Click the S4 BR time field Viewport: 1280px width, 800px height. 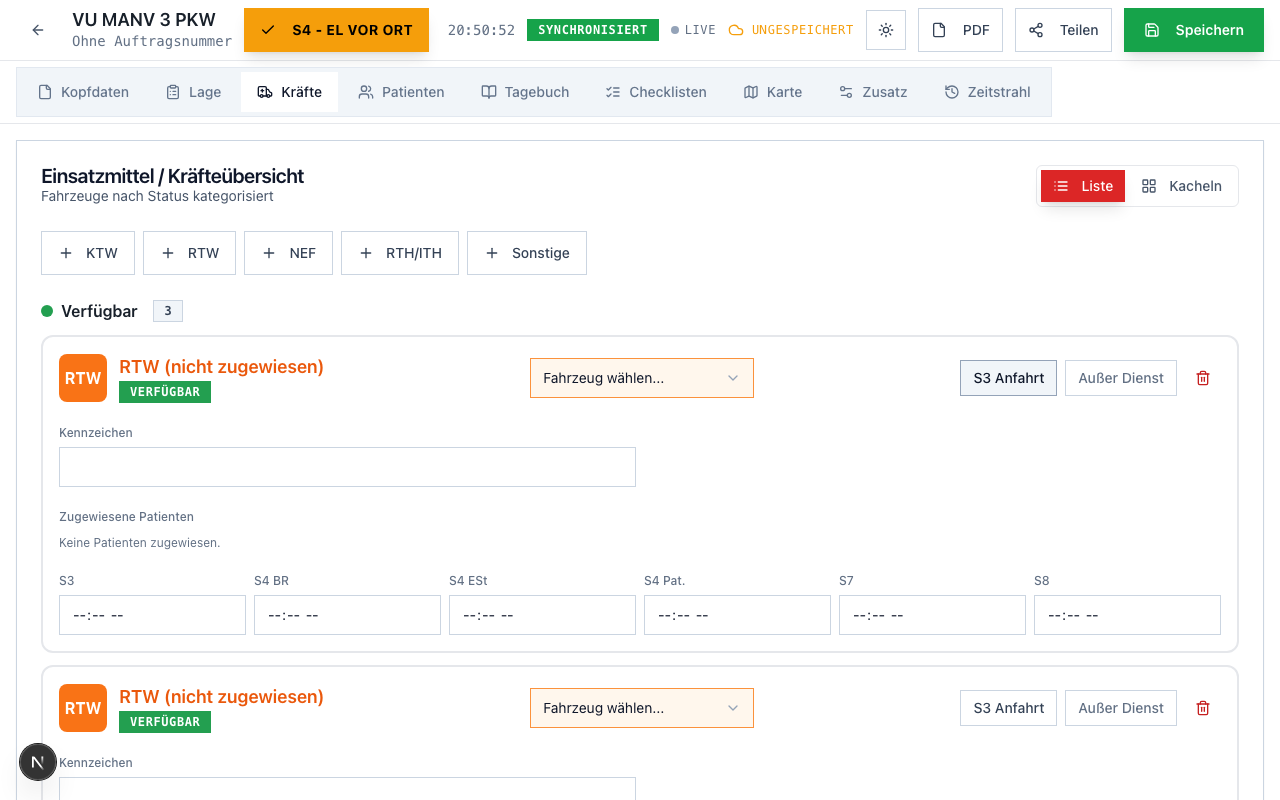tap(347, 615)
